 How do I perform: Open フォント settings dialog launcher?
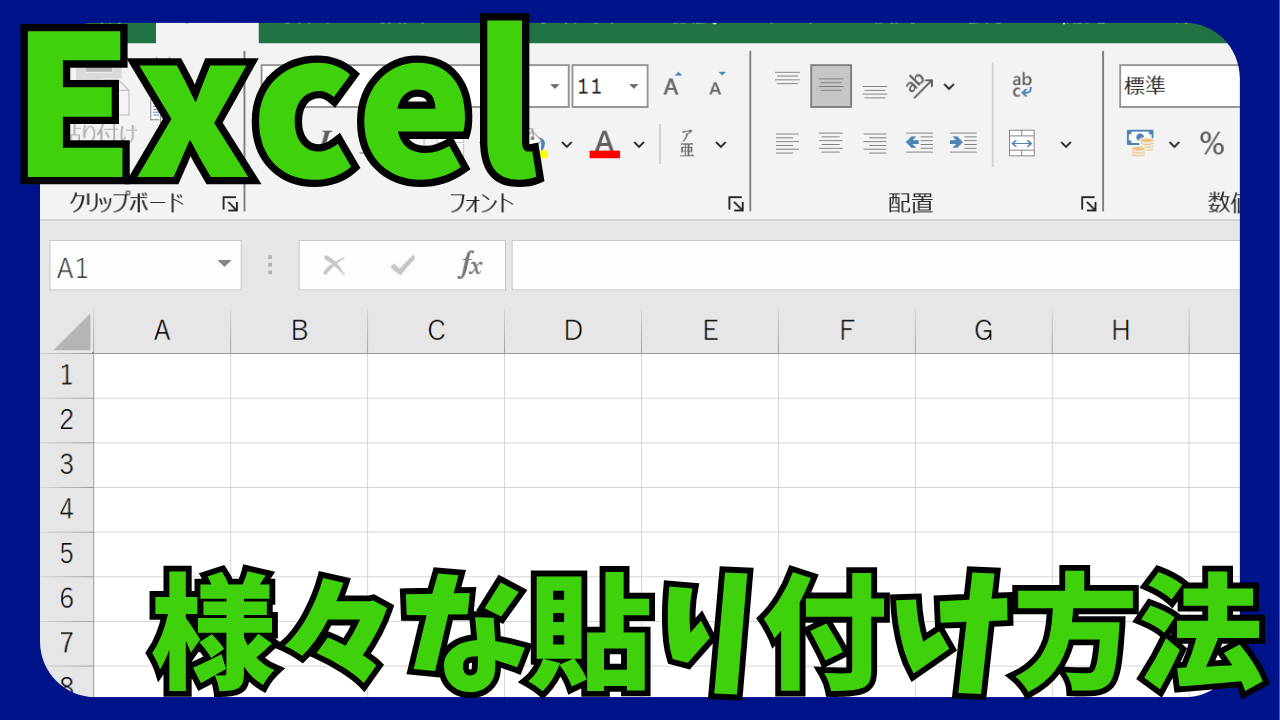[736, 204]
